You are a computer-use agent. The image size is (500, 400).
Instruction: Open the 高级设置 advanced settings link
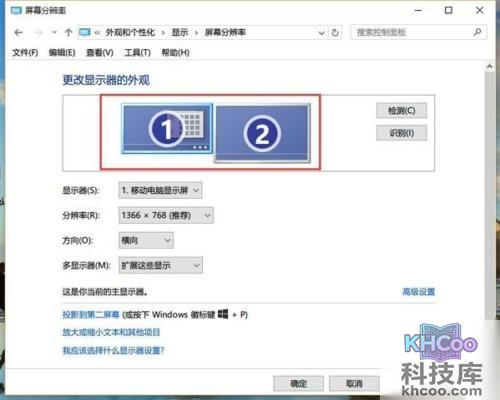tap(419, 292)
